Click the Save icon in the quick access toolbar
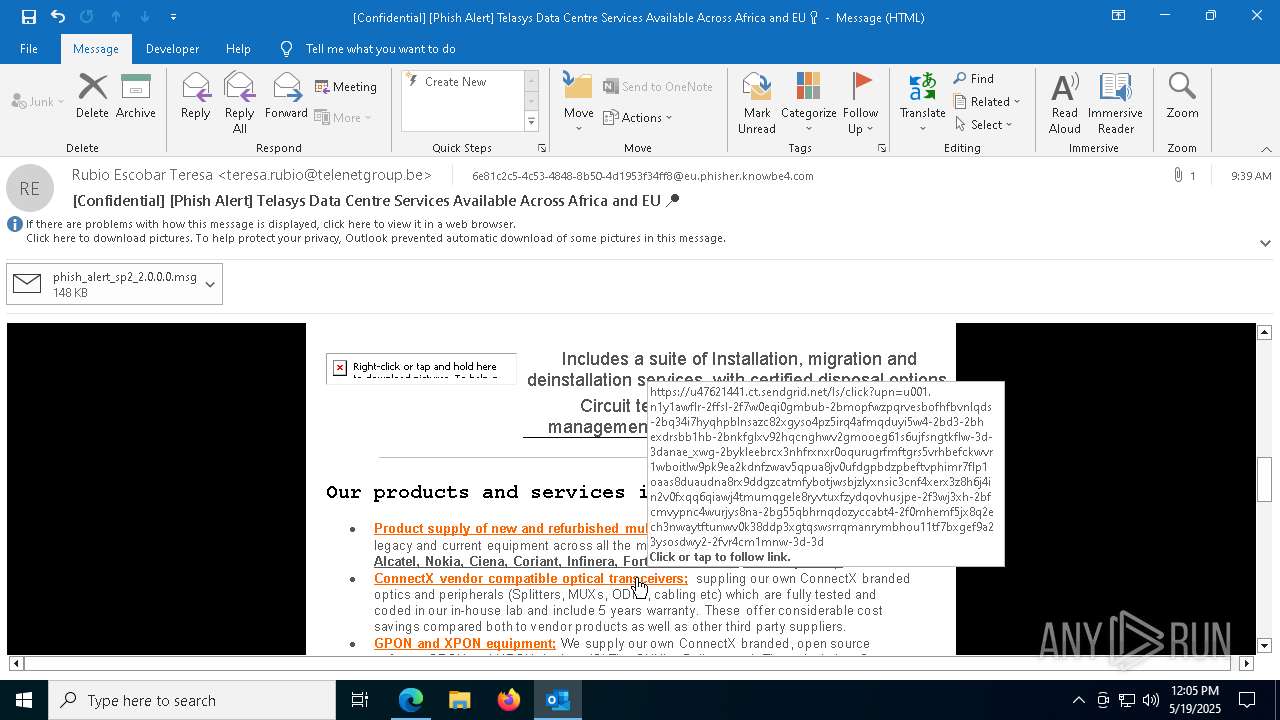1280x720 pixels. 28,16
